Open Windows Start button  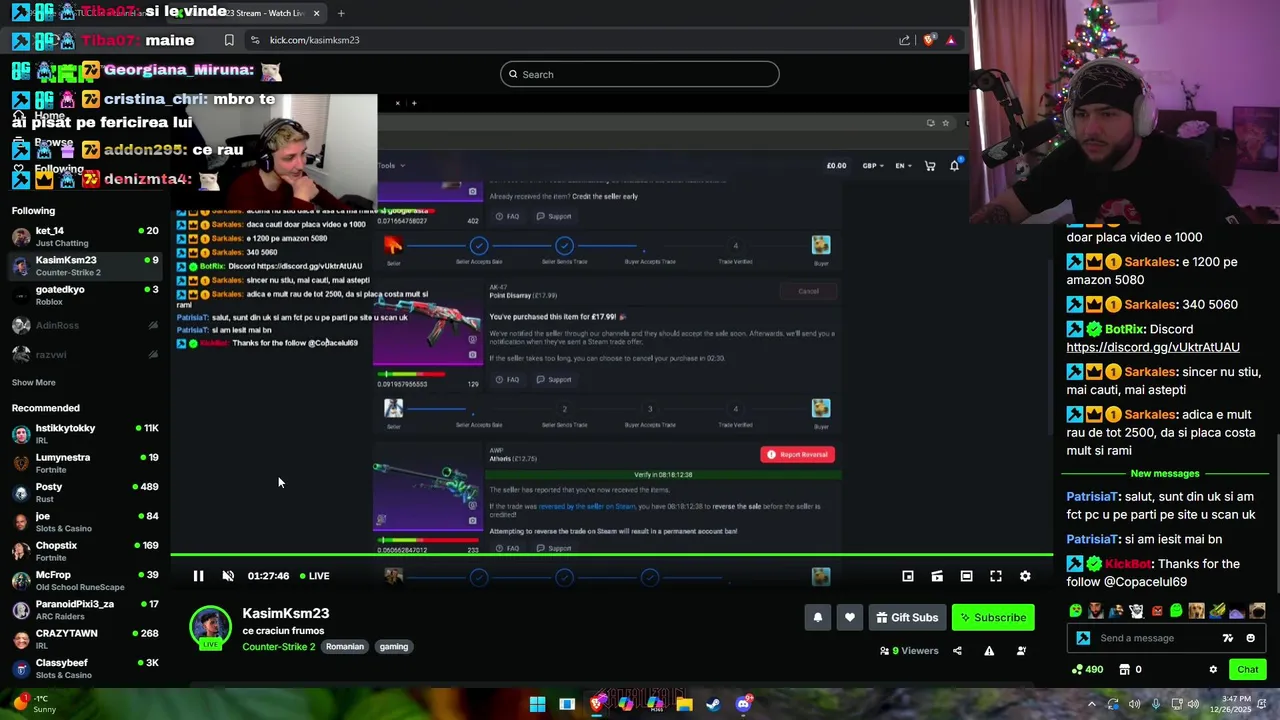537,704
